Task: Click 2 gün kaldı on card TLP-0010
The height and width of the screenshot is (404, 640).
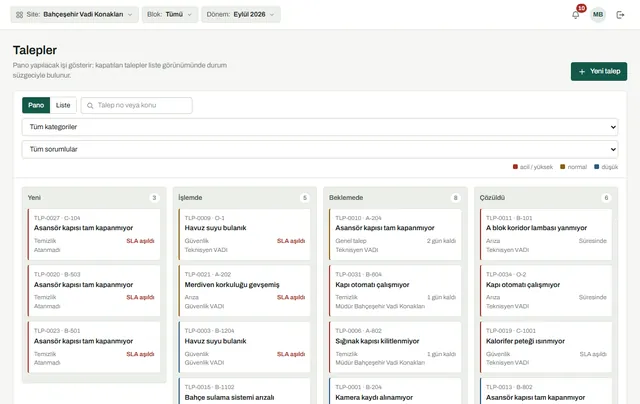Action: (x=441, y=241)
